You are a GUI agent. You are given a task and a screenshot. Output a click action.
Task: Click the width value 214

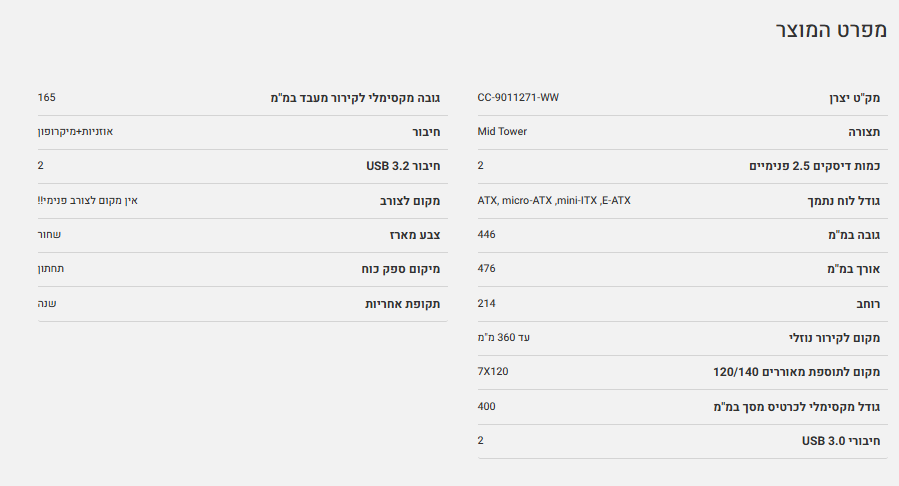pyautogui.click(x=487, y=303)
